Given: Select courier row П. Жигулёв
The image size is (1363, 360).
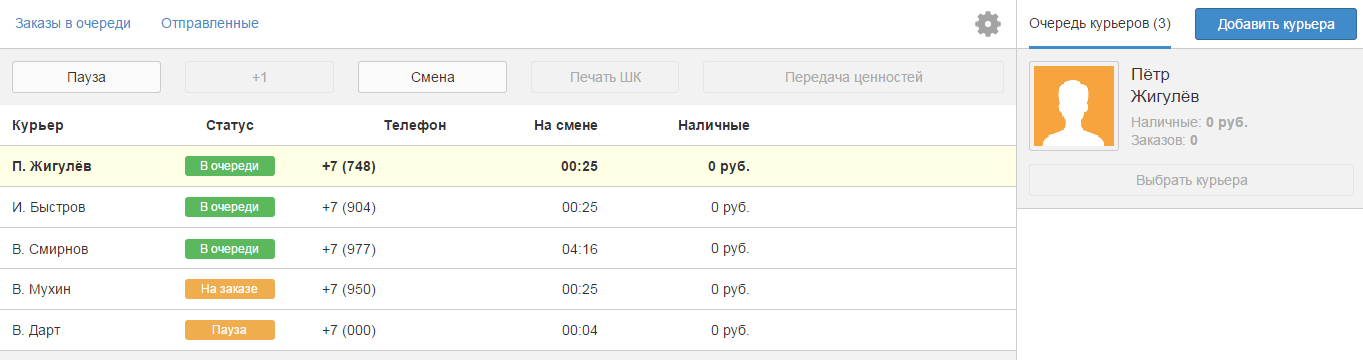Looking at the screenshot, I should pos(508,166).
